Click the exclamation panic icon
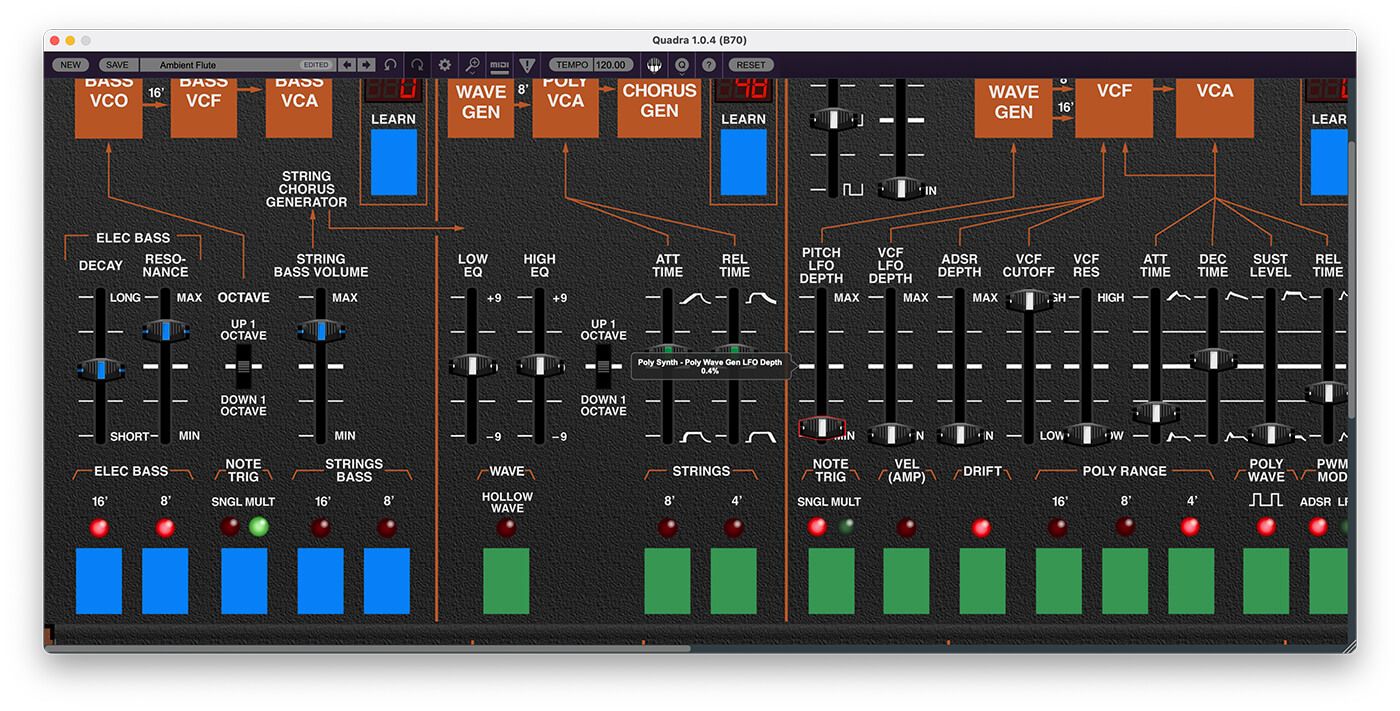1400x711 pixels. (527, 64)
